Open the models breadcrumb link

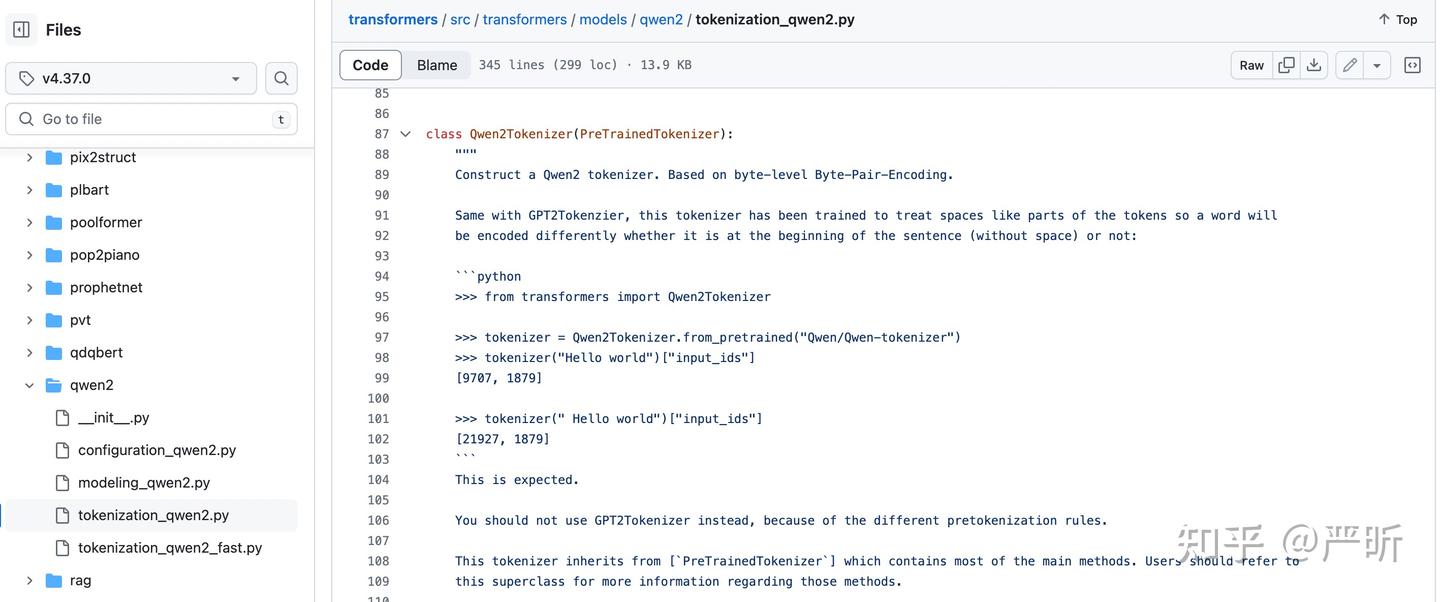pyautogui.click(x=603, y=19)
